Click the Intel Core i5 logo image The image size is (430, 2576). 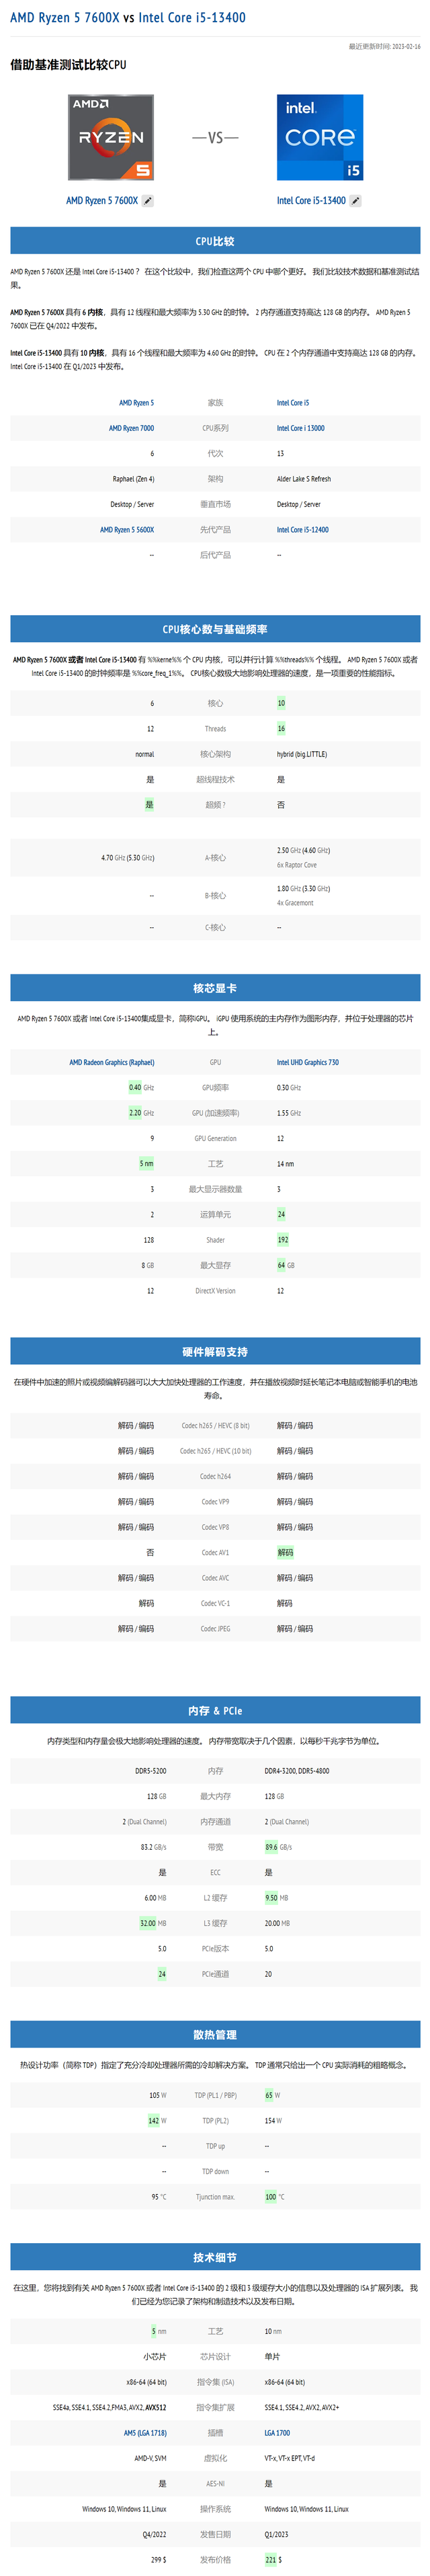click(x=320, y=137)
